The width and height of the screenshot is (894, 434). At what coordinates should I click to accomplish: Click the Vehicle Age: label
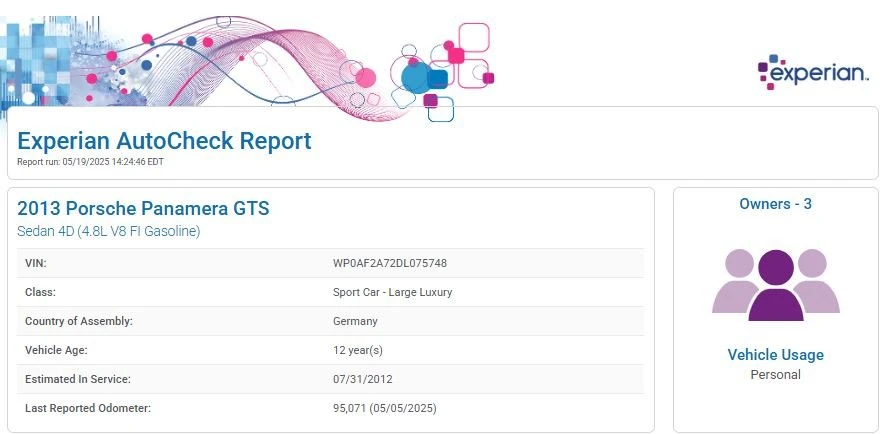(x=56, y=350)
